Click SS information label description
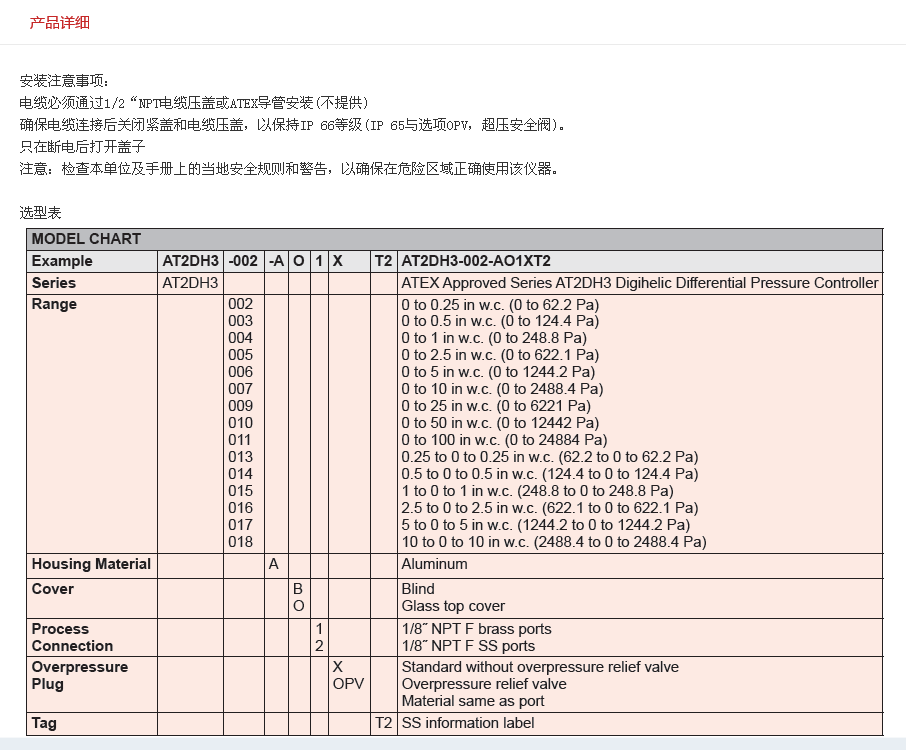The image size is (906, 750). [468, 723]
